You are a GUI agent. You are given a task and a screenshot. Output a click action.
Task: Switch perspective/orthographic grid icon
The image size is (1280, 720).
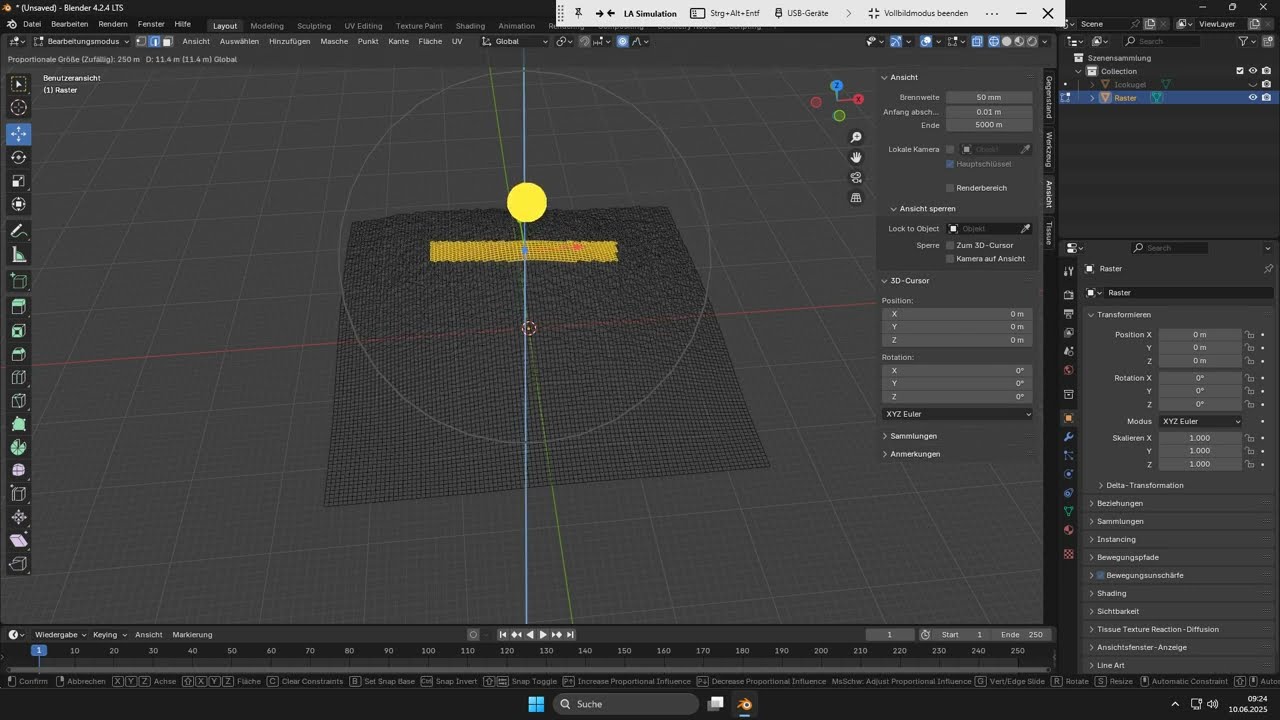(x=856, y=198)
